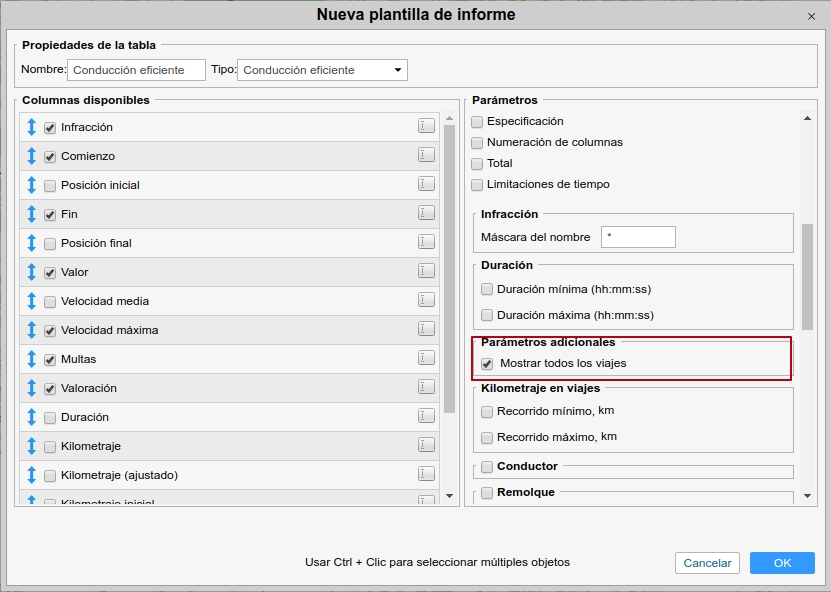Viewport: 831px width, 592px height.
Task: Click the reorder arrows icon beside Kilometraje
Action: point(31,446)
